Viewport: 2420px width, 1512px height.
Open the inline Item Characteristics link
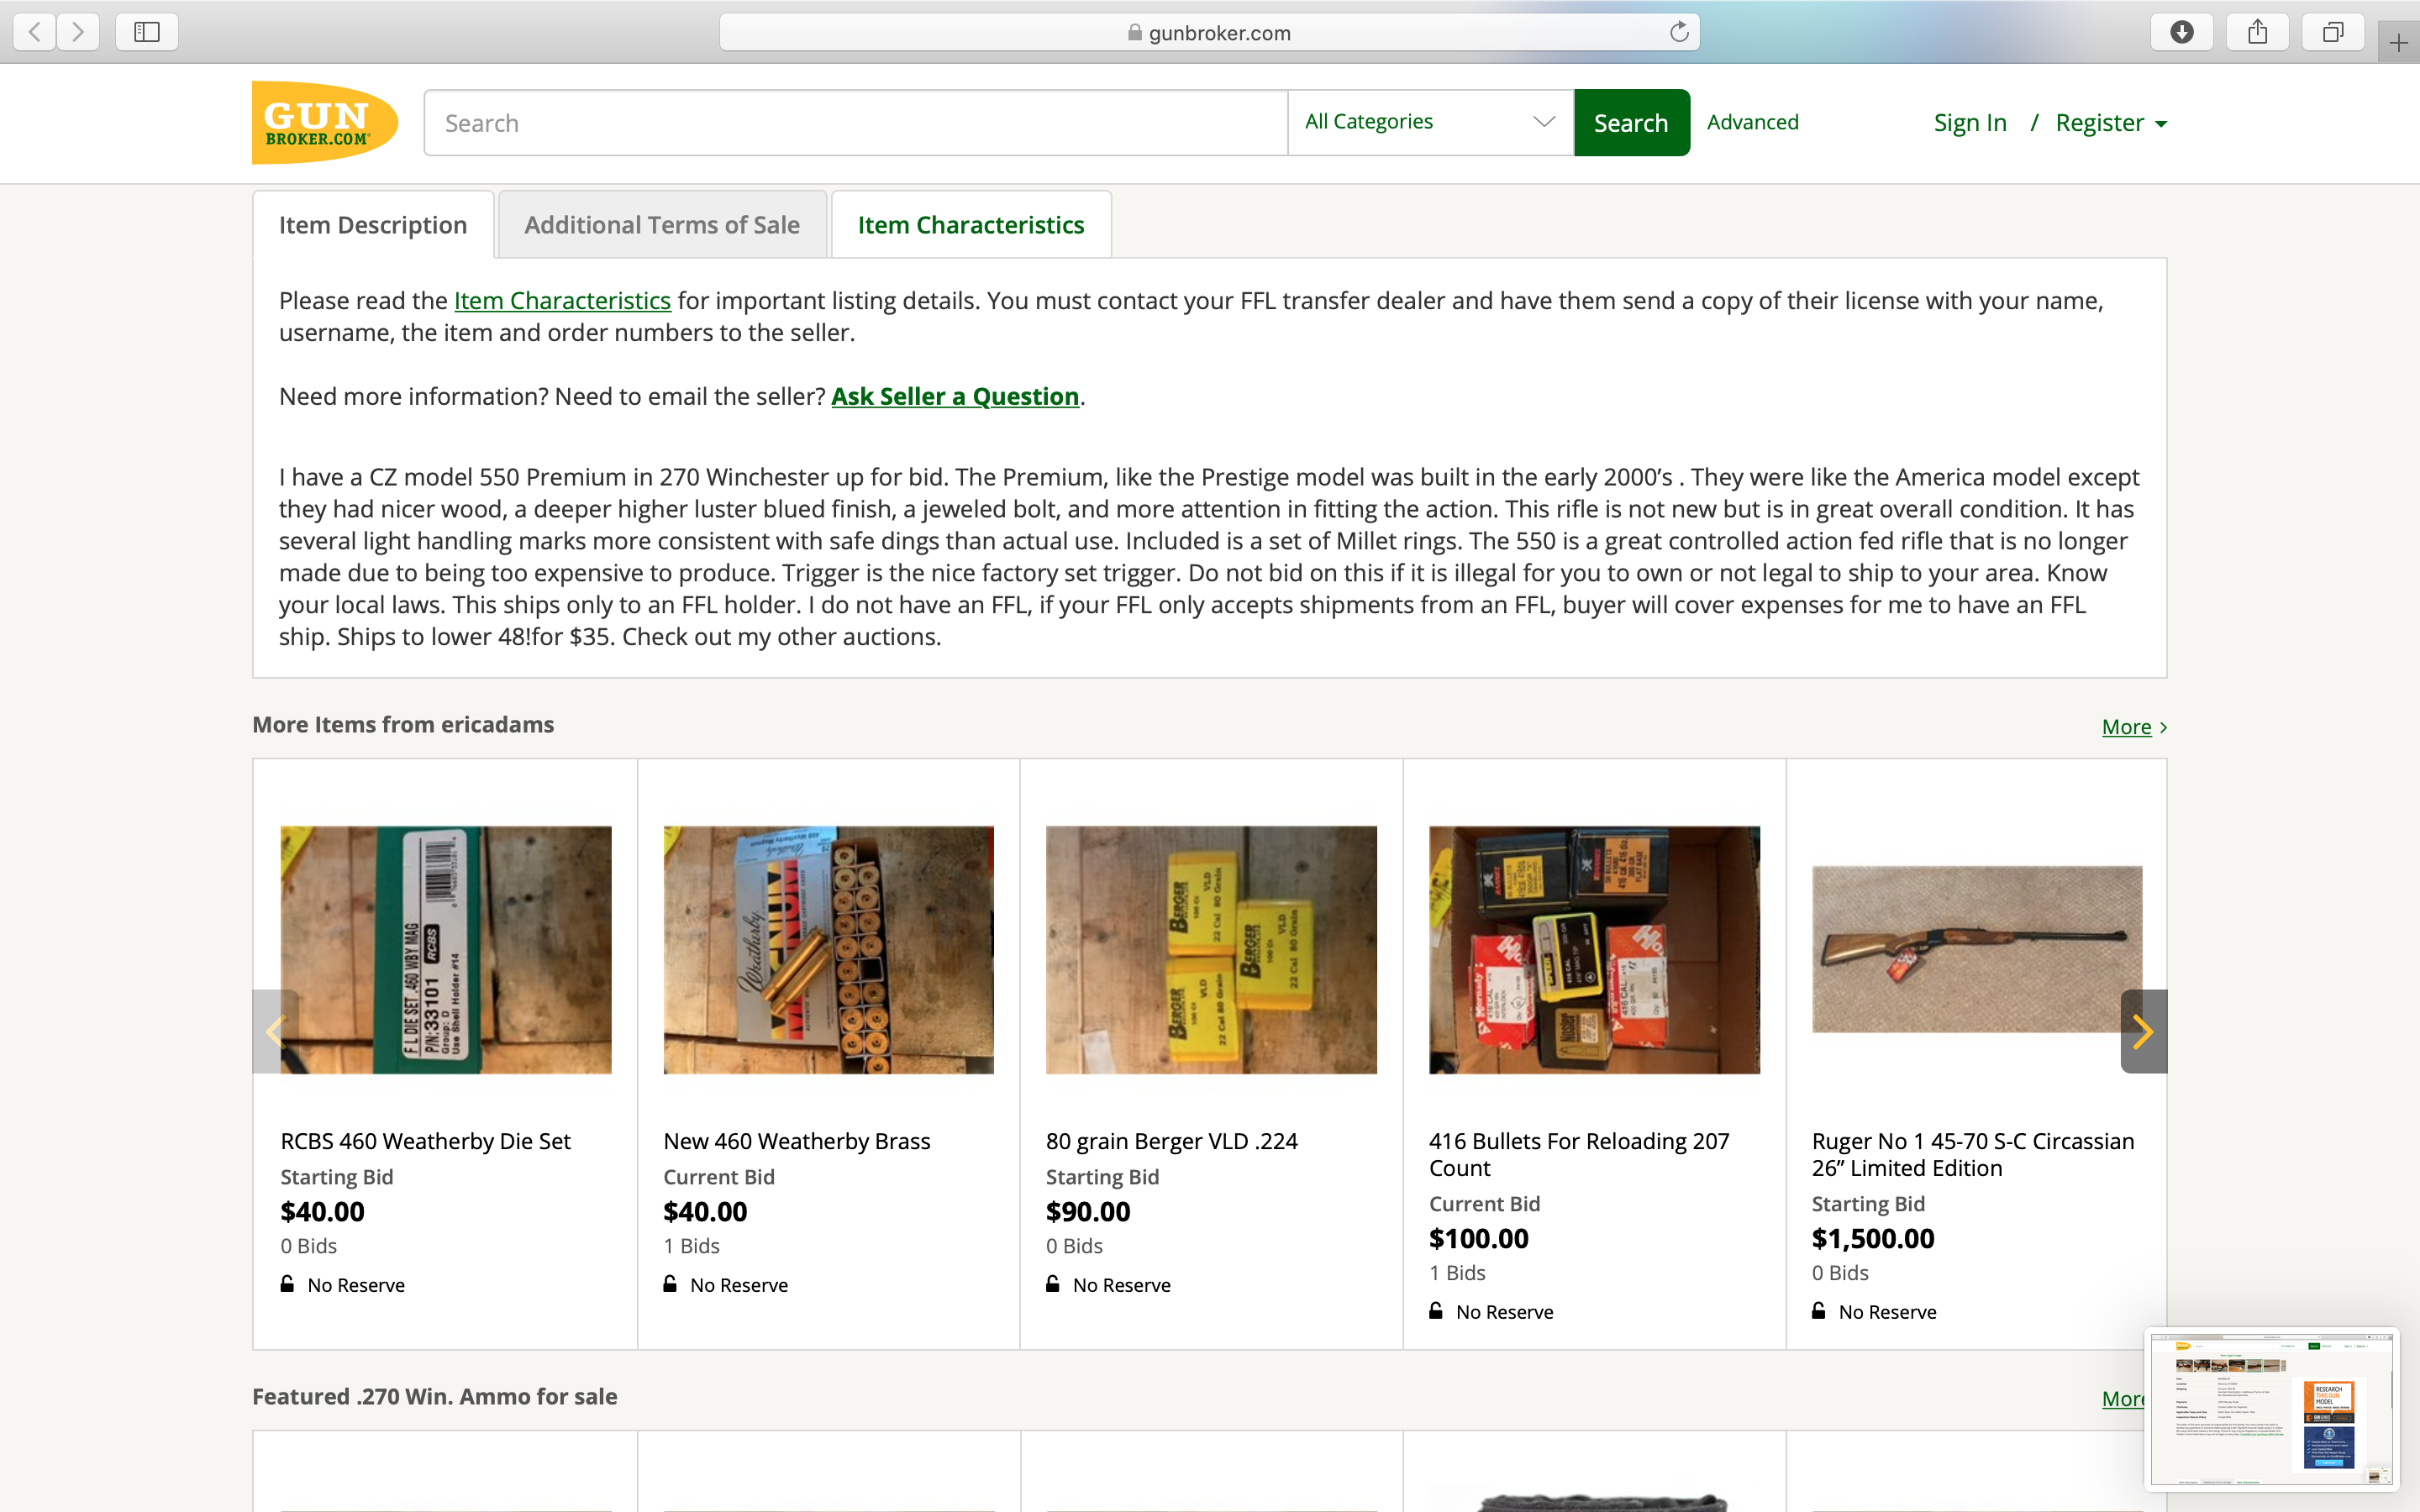[562, 300]
